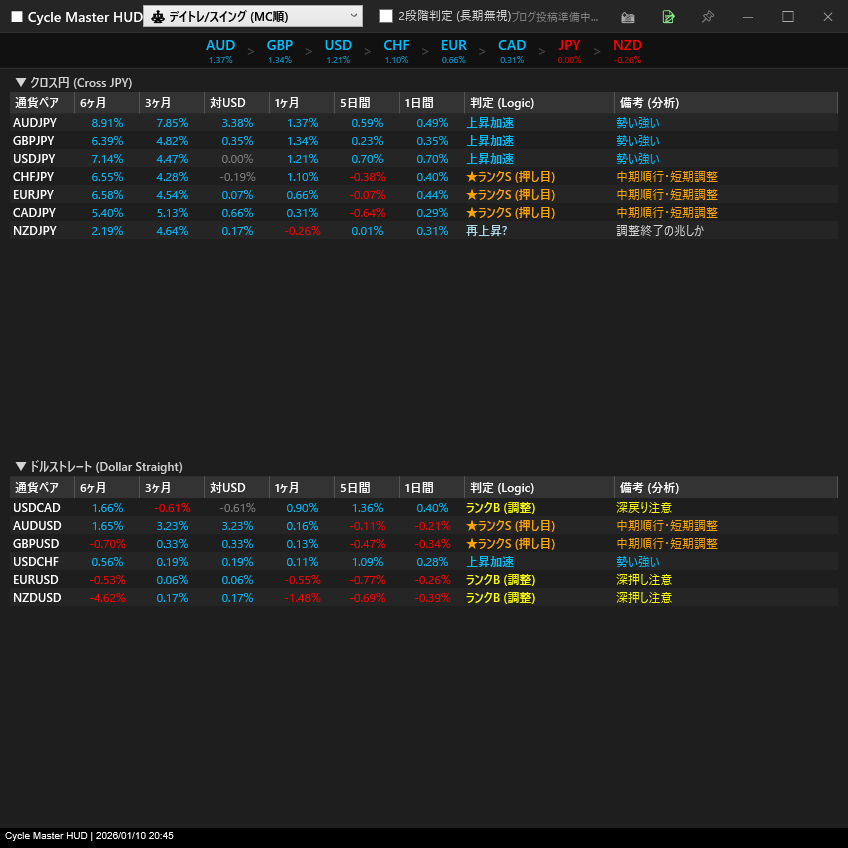Select JPY in the currency strength bar
848x848 pixels.
pyautogui.click(x=569, y=46)
